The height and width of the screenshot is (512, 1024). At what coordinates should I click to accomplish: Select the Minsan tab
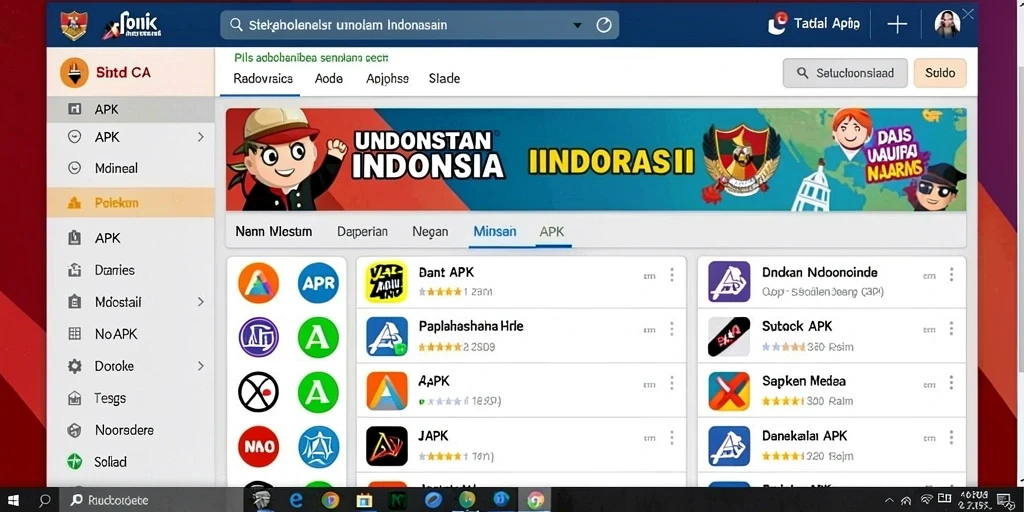click(x=494, y=231)
